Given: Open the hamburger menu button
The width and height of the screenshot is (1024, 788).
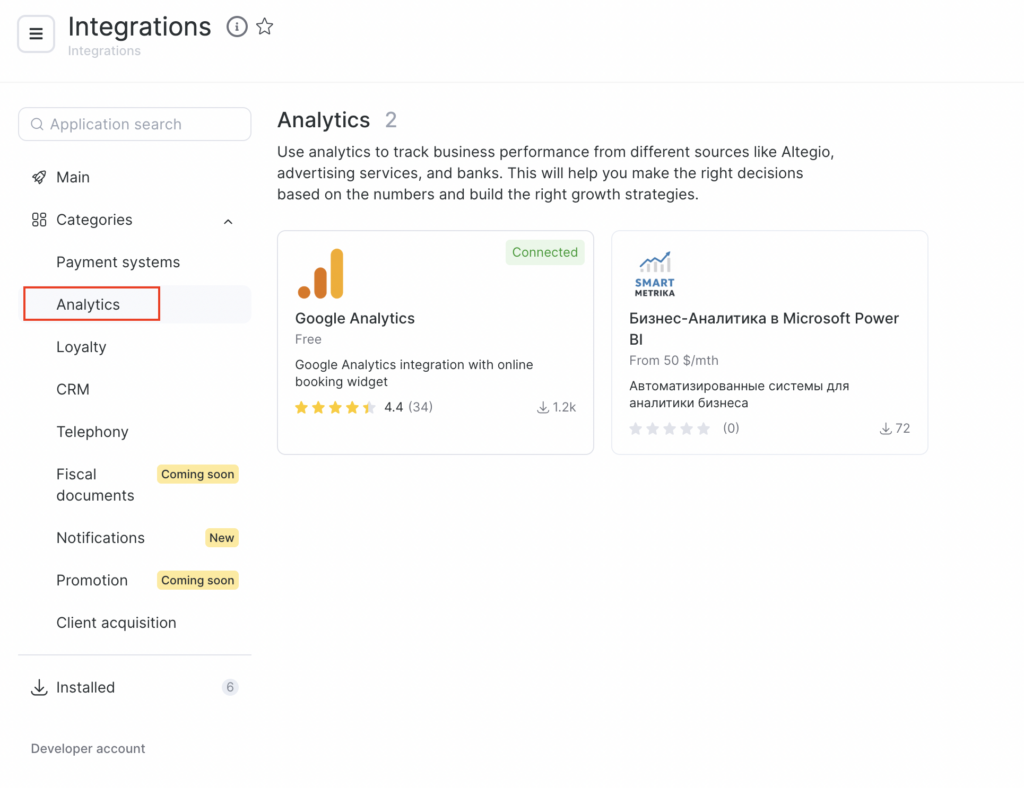Looking at the screenshot, I should [36, 35].
